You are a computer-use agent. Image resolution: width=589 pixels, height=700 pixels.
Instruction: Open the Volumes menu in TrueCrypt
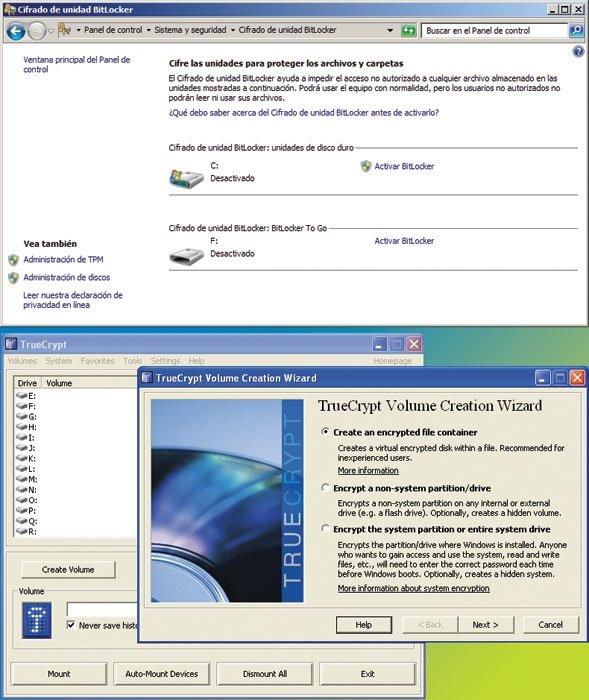22,361
